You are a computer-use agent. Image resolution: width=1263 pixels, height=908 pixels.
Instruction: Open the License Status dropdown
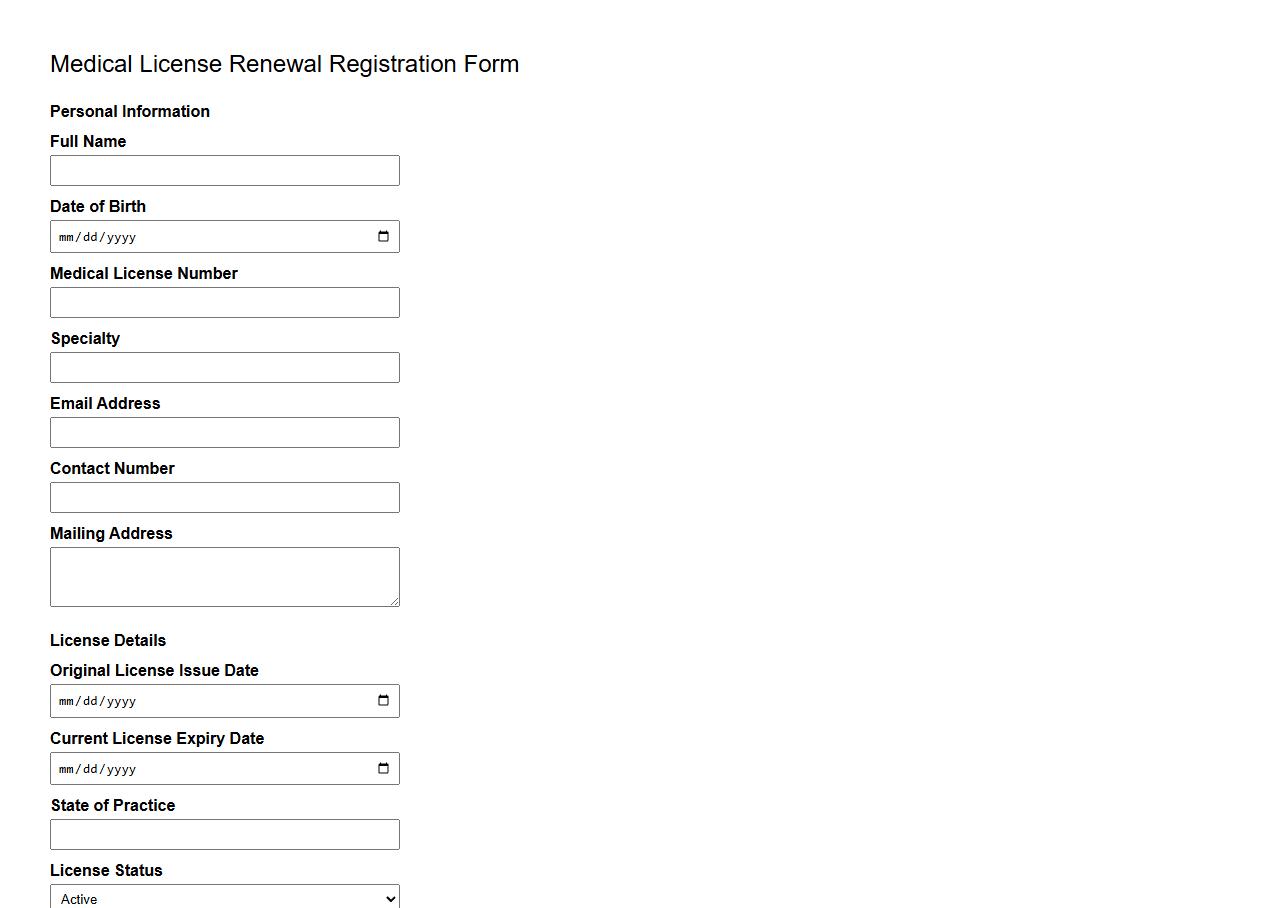[x=224, y=898]
